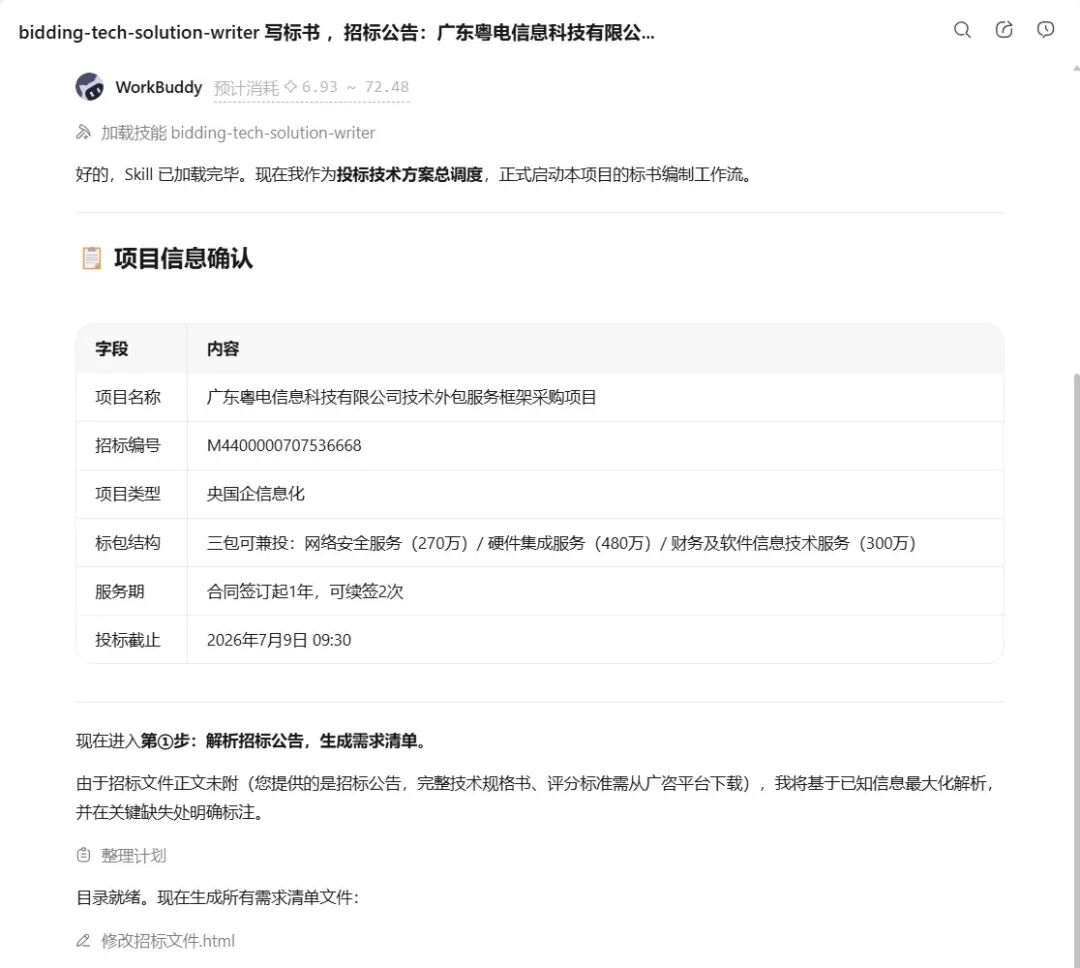
Task: Click the 广东粤电信息科技有限公司技术外包服务框架采购项目 cell
Action: [x=595, y=398]
